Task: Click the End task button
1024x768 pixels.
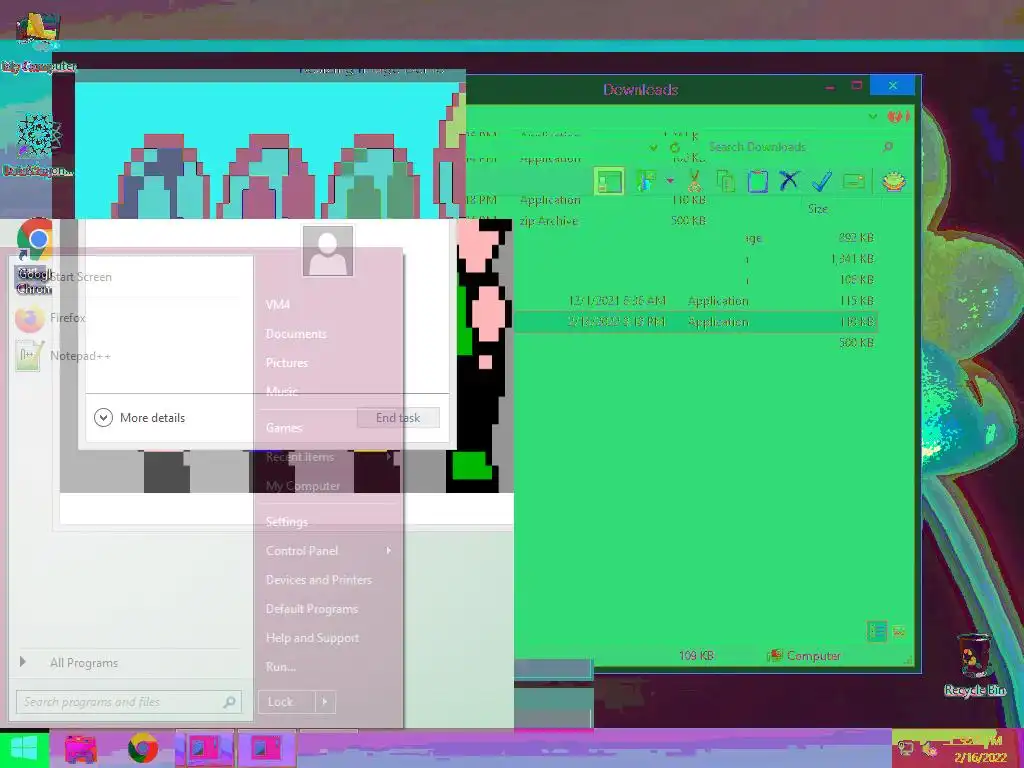Action: (x=398, y=418)
